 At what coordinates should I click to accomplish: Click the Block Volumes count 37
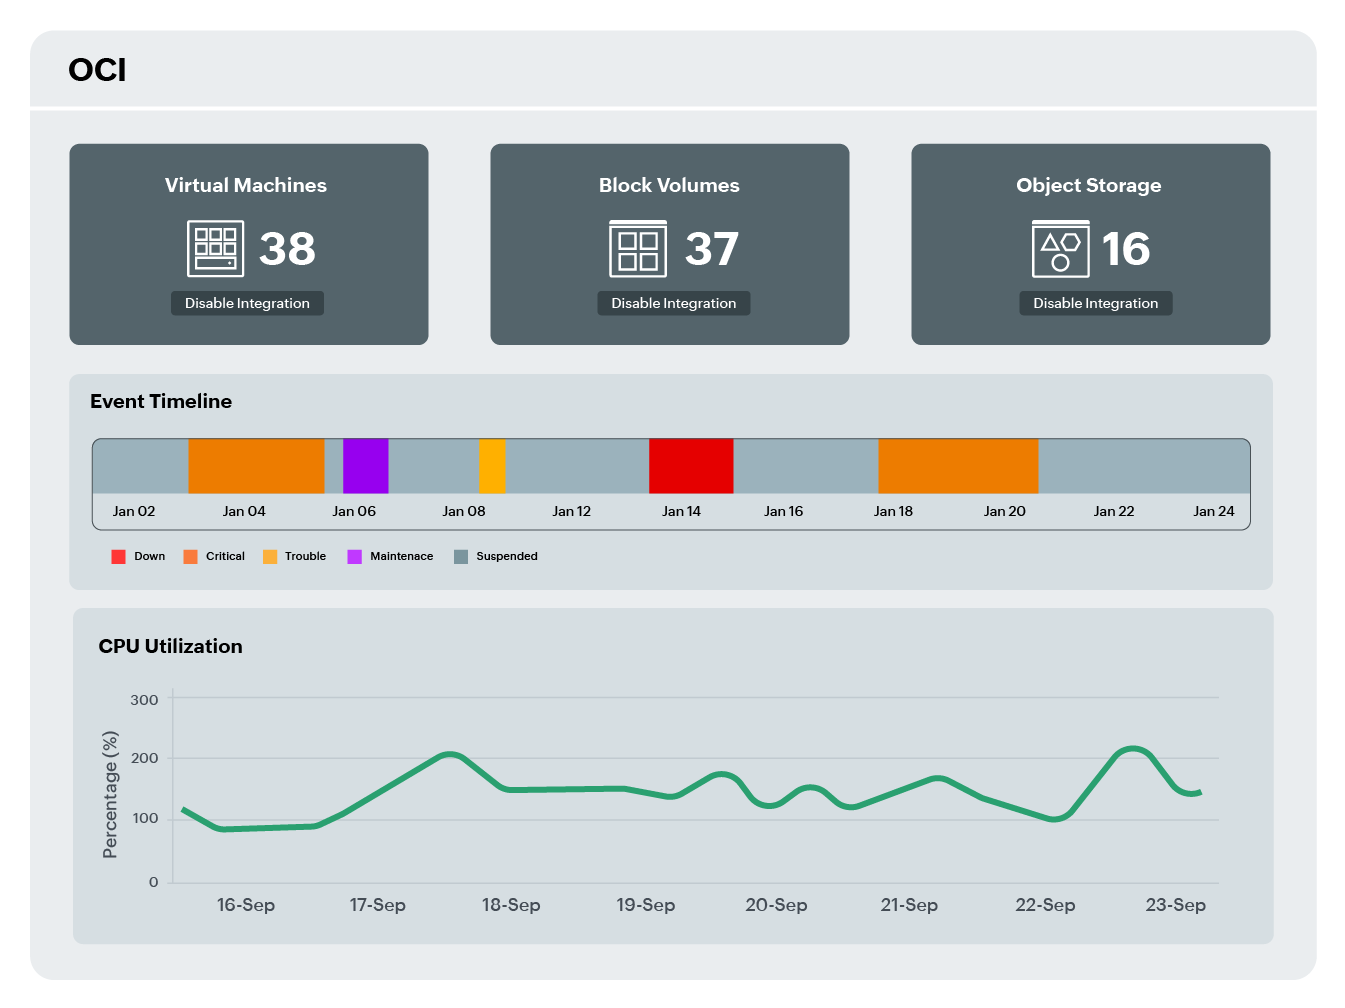712,249
